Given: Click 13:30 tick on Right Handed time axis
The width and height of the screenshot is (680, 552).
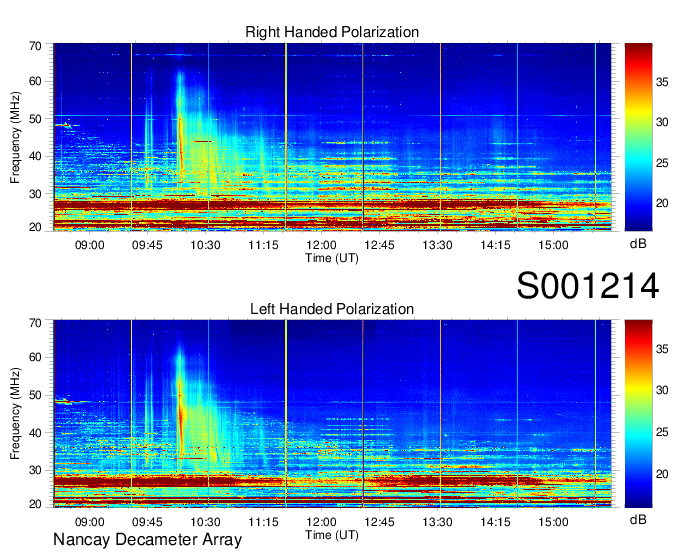Looking at the screenshot, I should point(438,245).
